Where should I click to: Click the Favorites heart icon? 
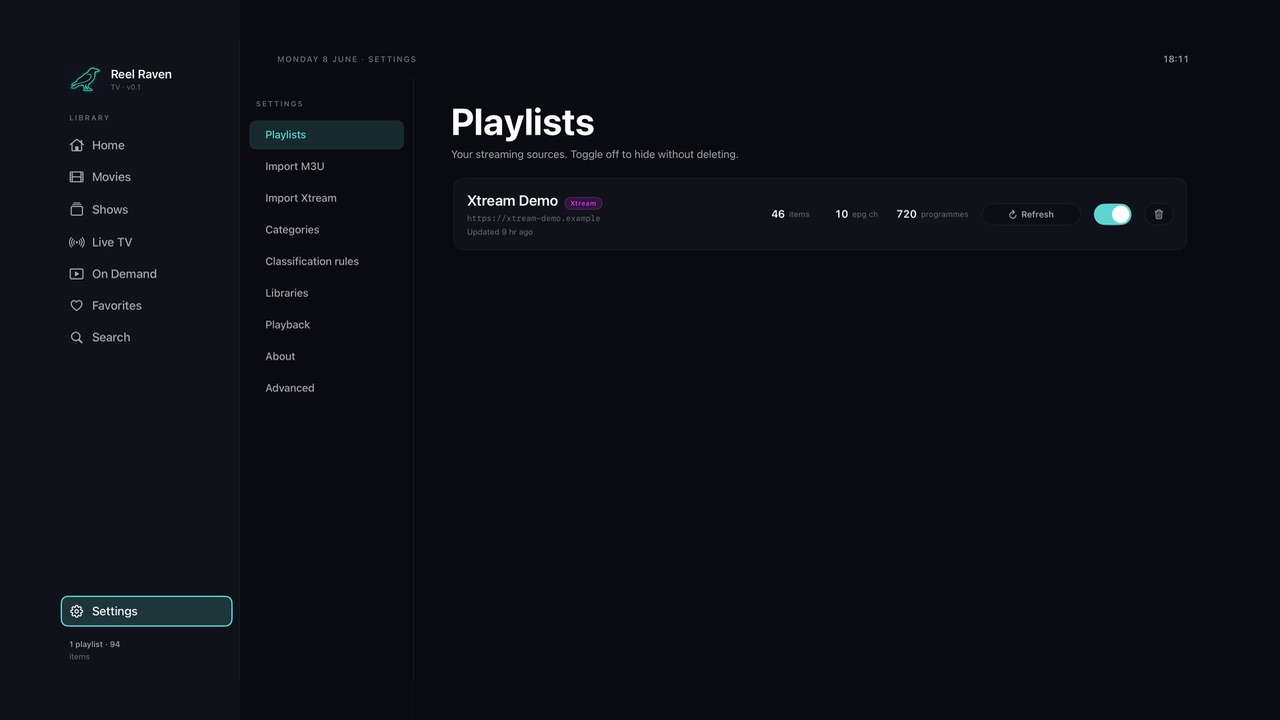tap(77, 306)
